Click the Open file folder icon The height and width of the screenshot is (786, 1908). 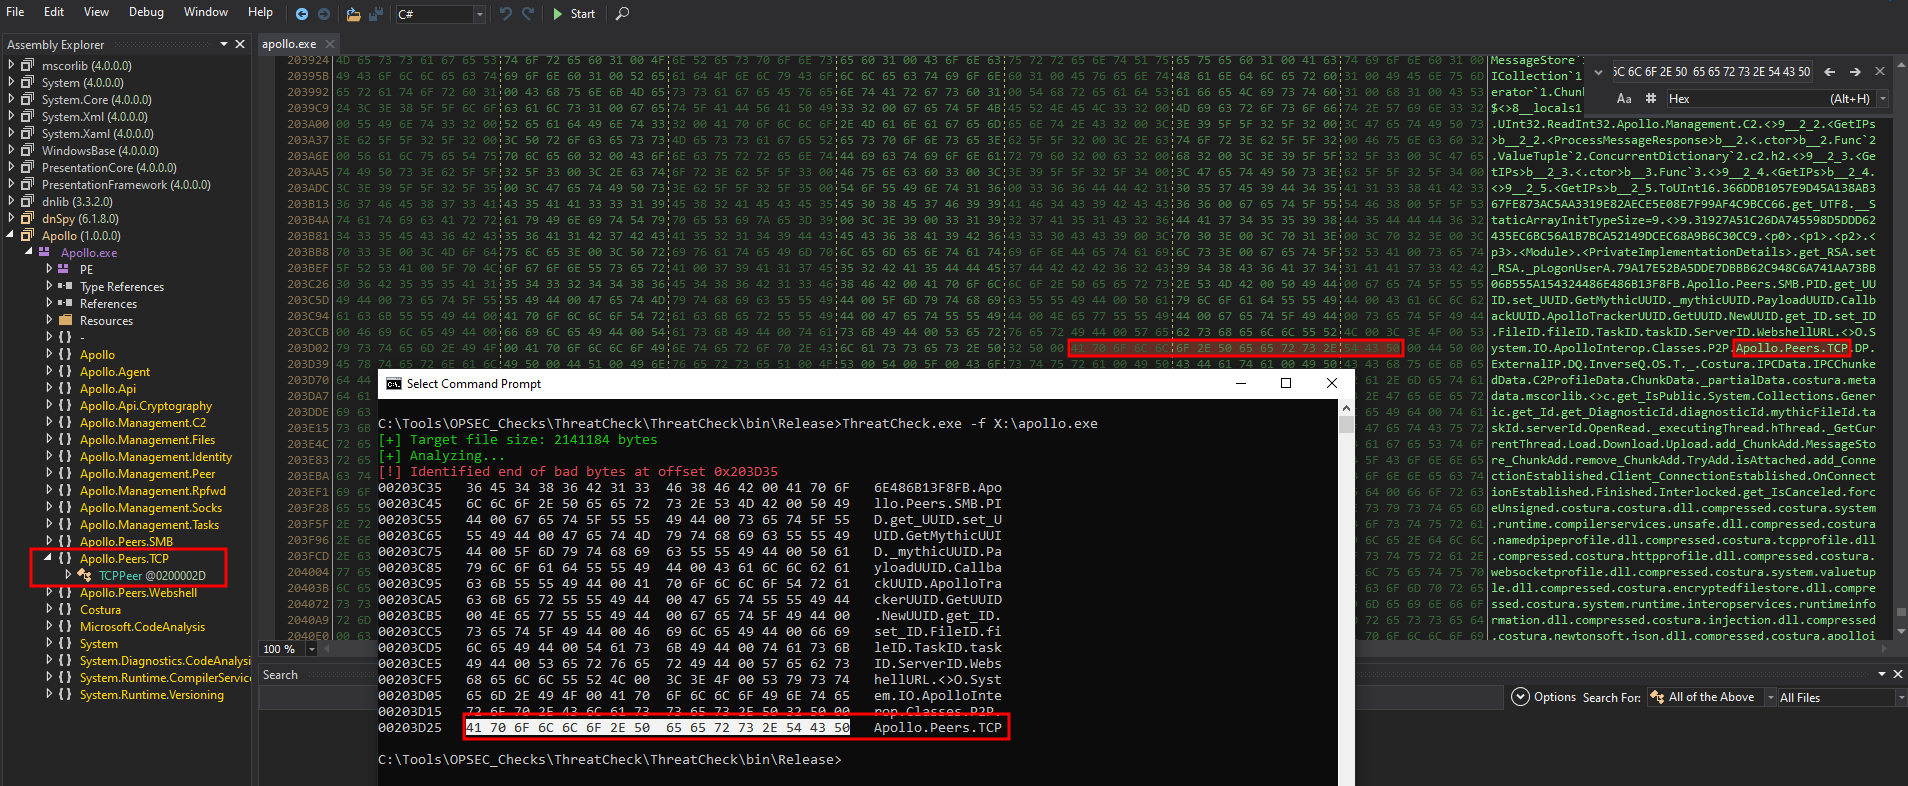tap(353, 14)
